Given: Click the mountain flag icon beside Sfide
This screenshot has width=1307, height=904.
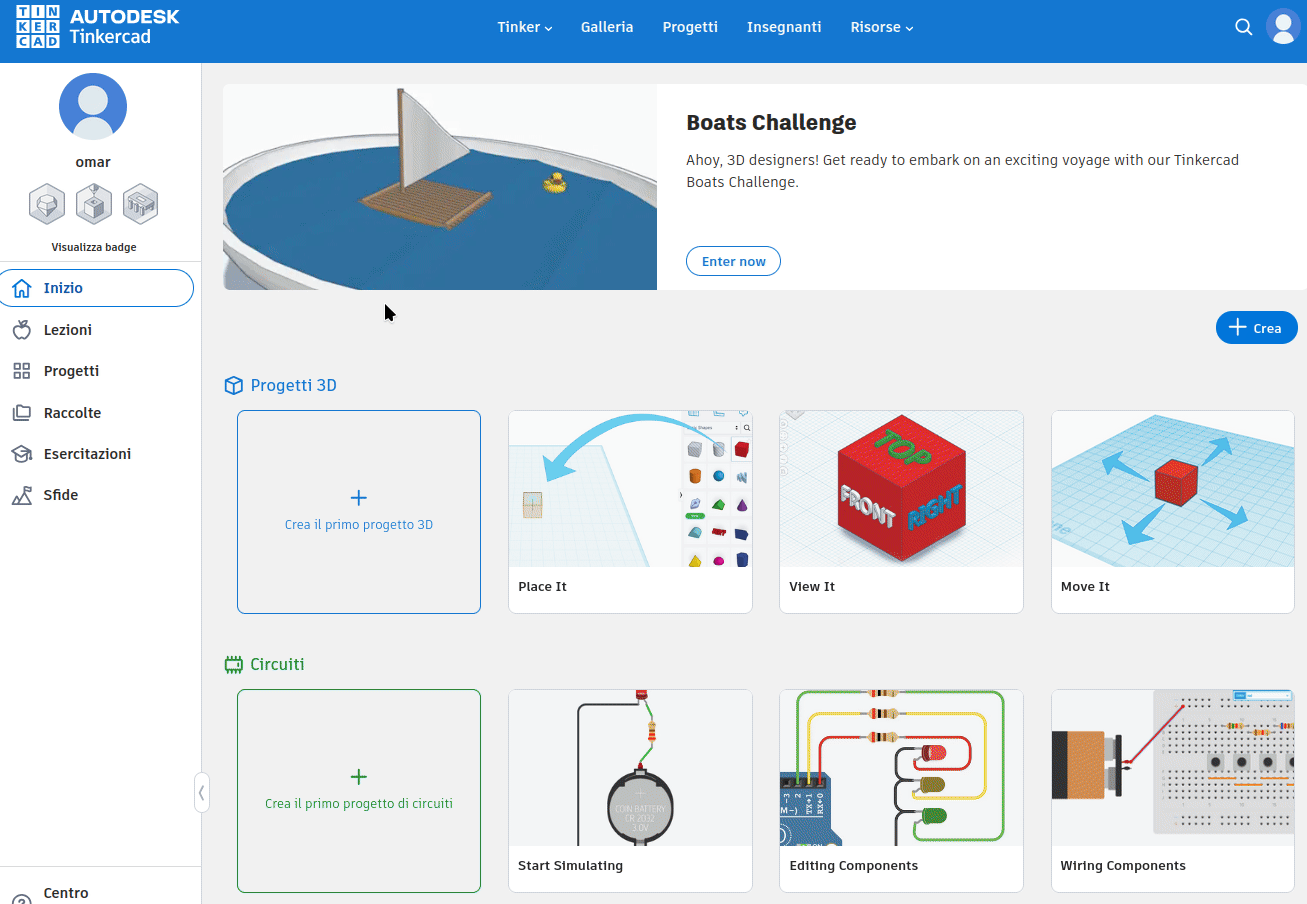Looking at the screenshot, I should pos(22,495).
